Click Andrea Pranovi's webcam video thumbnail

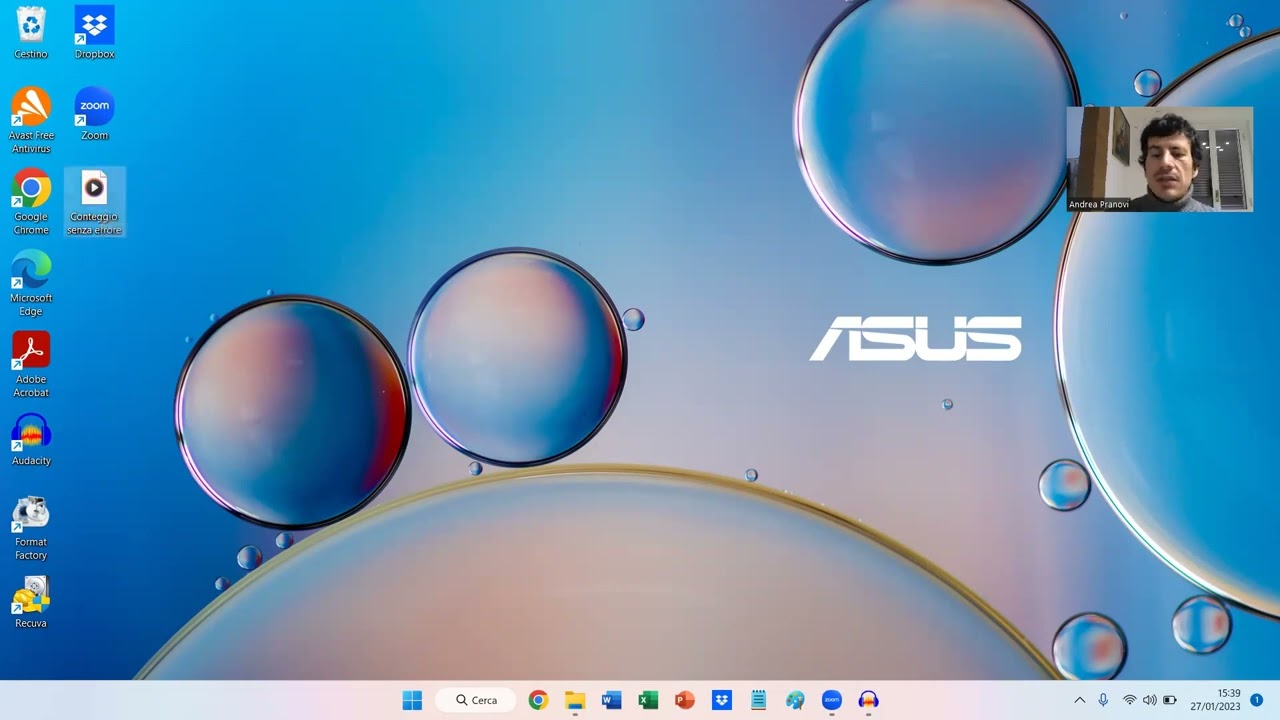(x=1160, y=159)
